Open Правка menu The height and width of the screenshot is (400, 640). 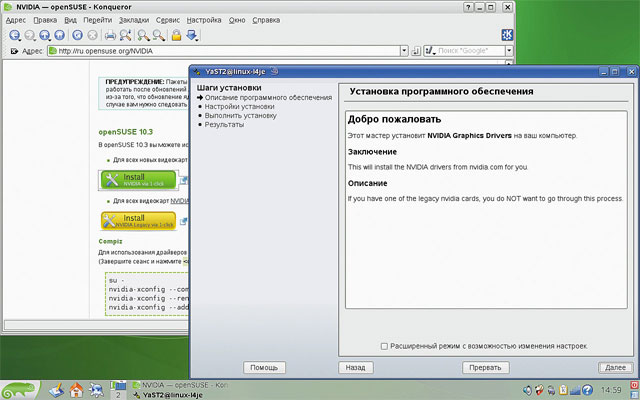(45, 20)
